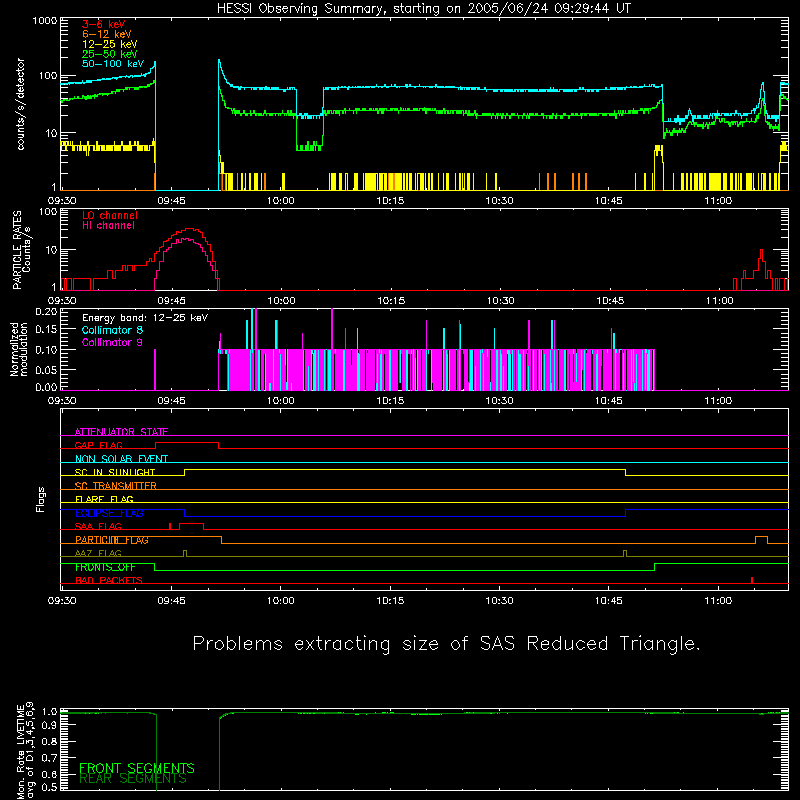
Task: Click the 0.20 tick on modulation axis
Action: pos(46,311)
